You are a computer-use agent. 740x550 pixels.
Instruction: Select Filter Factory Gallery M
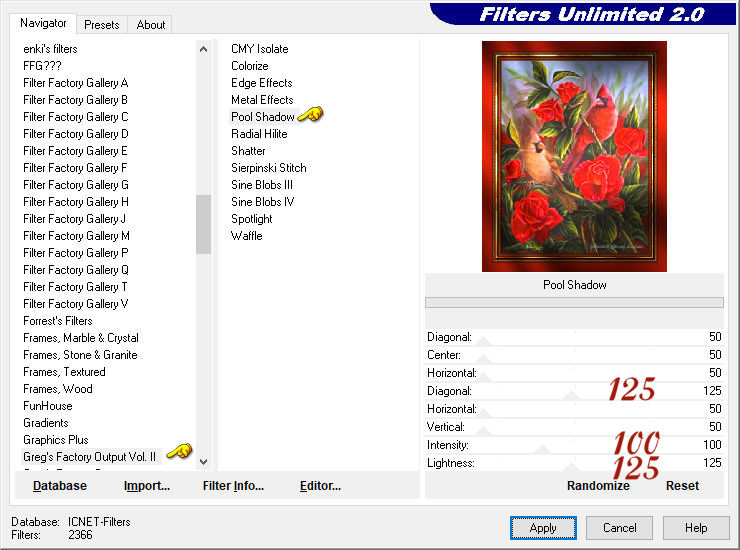[76, 236]
